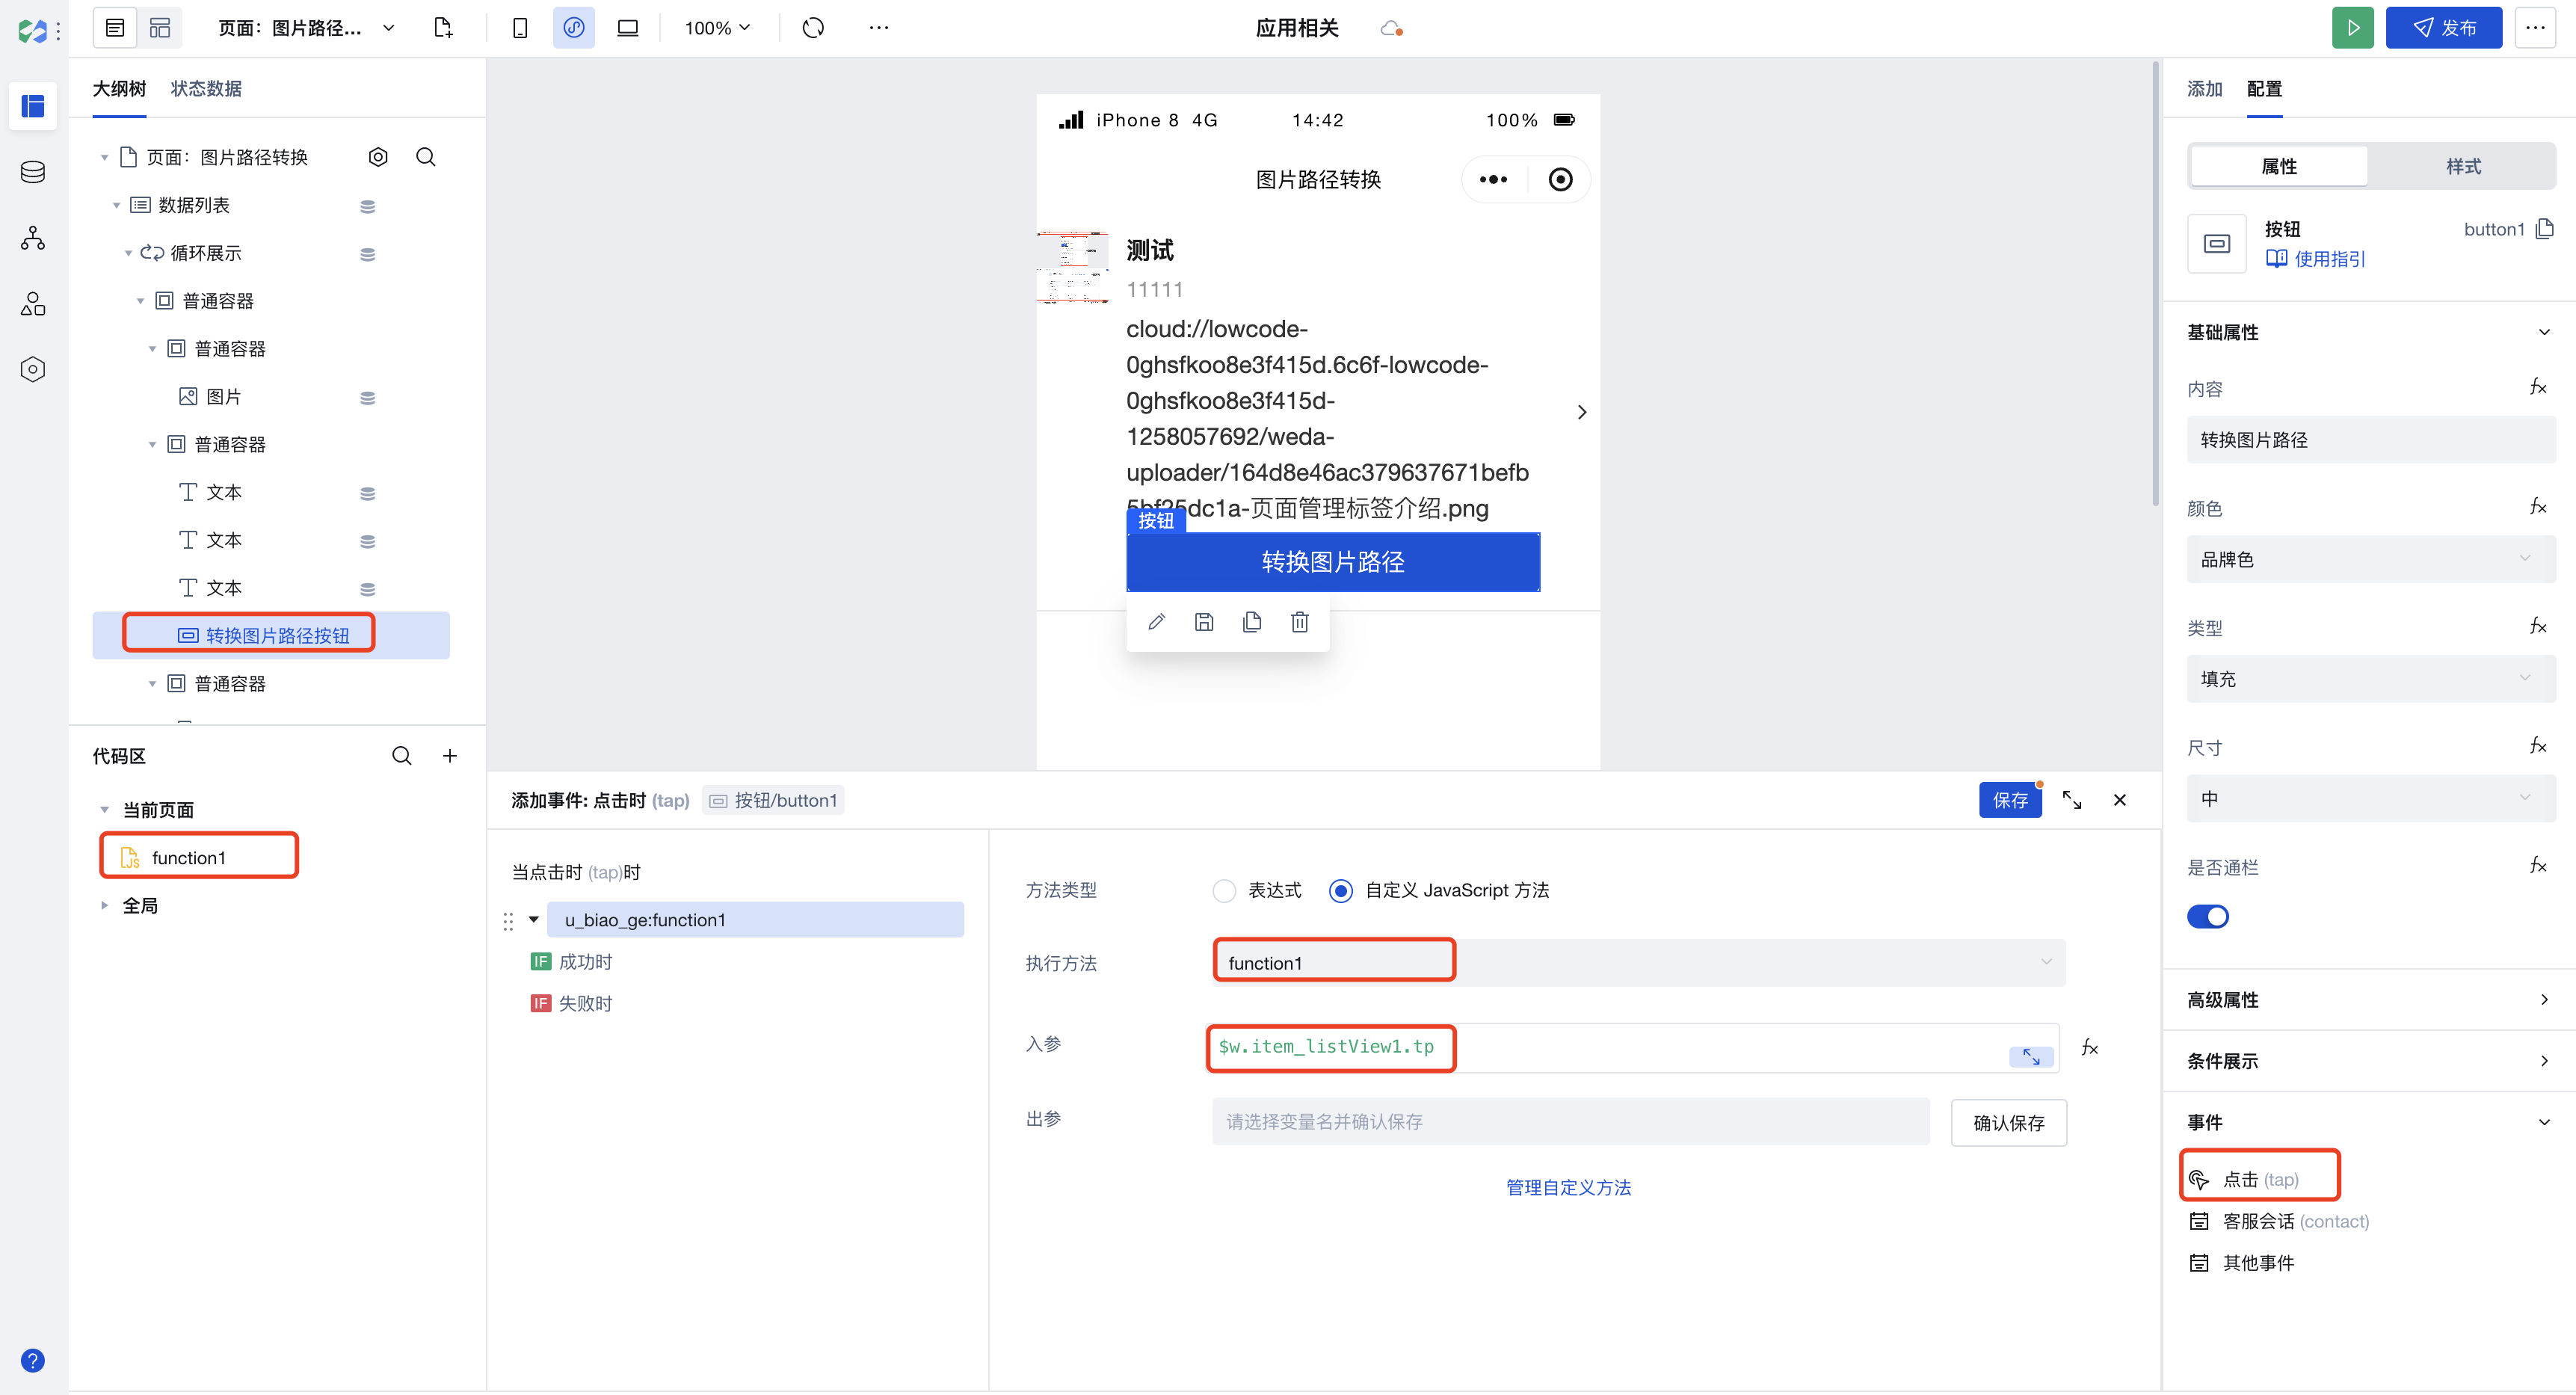
Task: Collapse the 数据列表 tree node
Action: coord(116,205)
